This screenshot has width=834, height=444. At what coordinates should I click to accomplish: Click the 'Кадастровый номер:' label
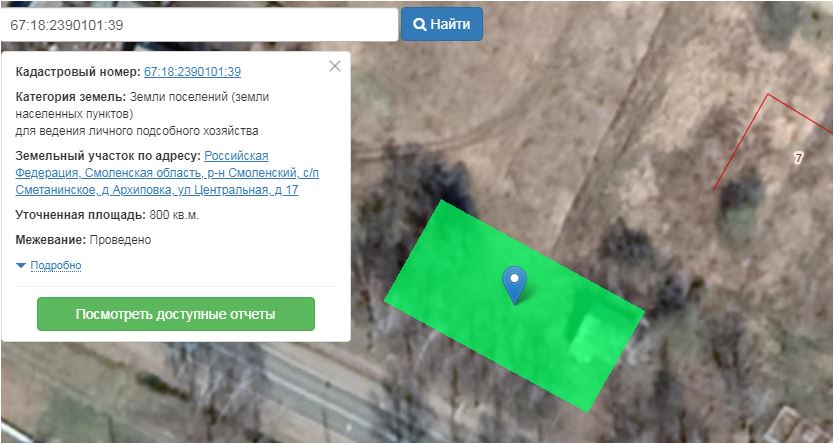pos(78,72)
